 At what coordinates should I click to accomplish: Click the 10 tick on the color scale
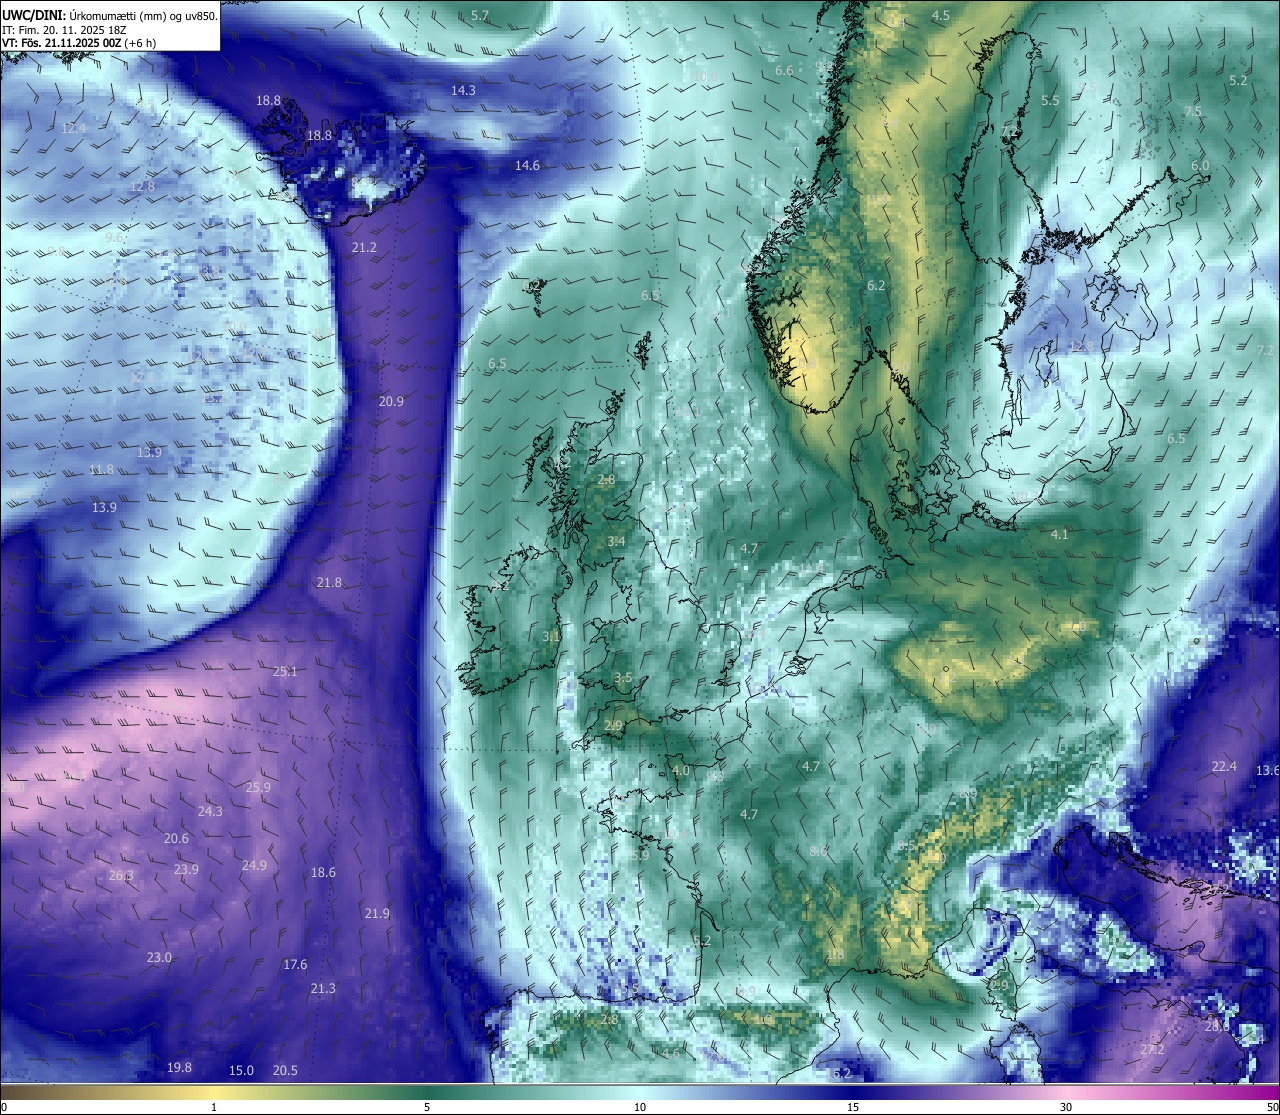639,1107
